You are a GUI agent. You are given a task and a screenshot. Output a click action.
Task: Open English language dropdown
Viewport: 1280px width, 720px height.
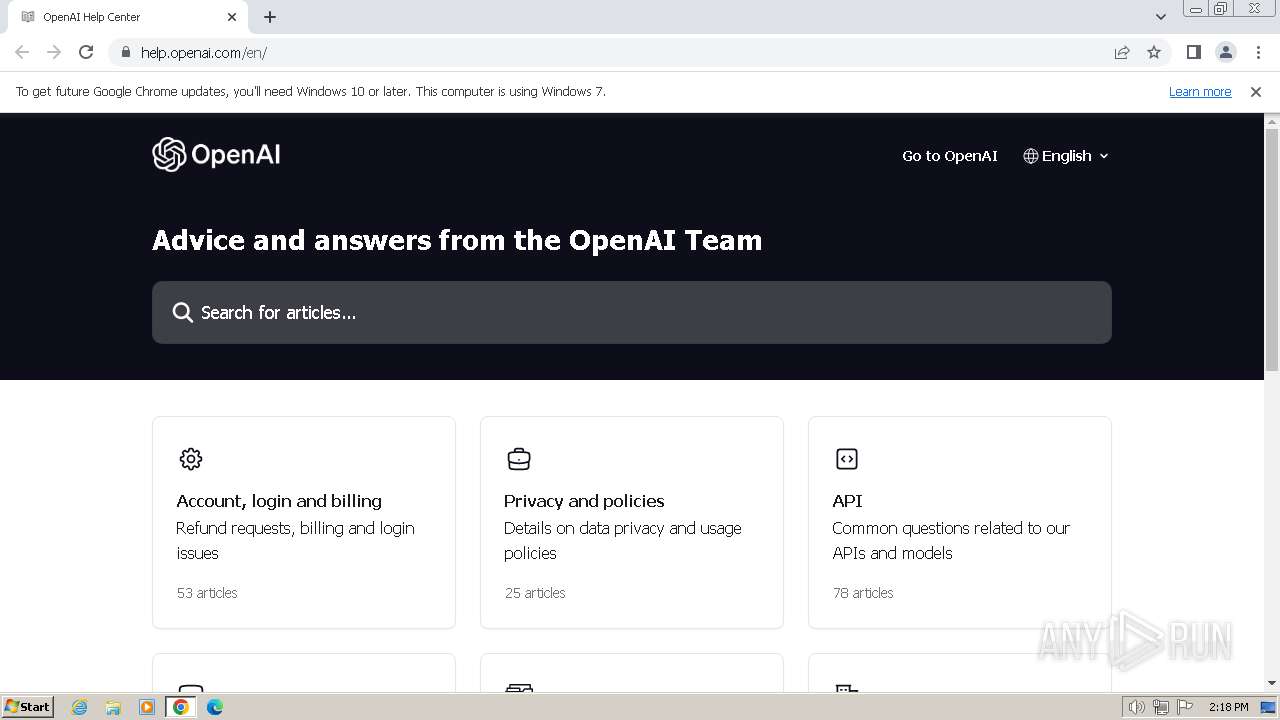click(1066, 156)
